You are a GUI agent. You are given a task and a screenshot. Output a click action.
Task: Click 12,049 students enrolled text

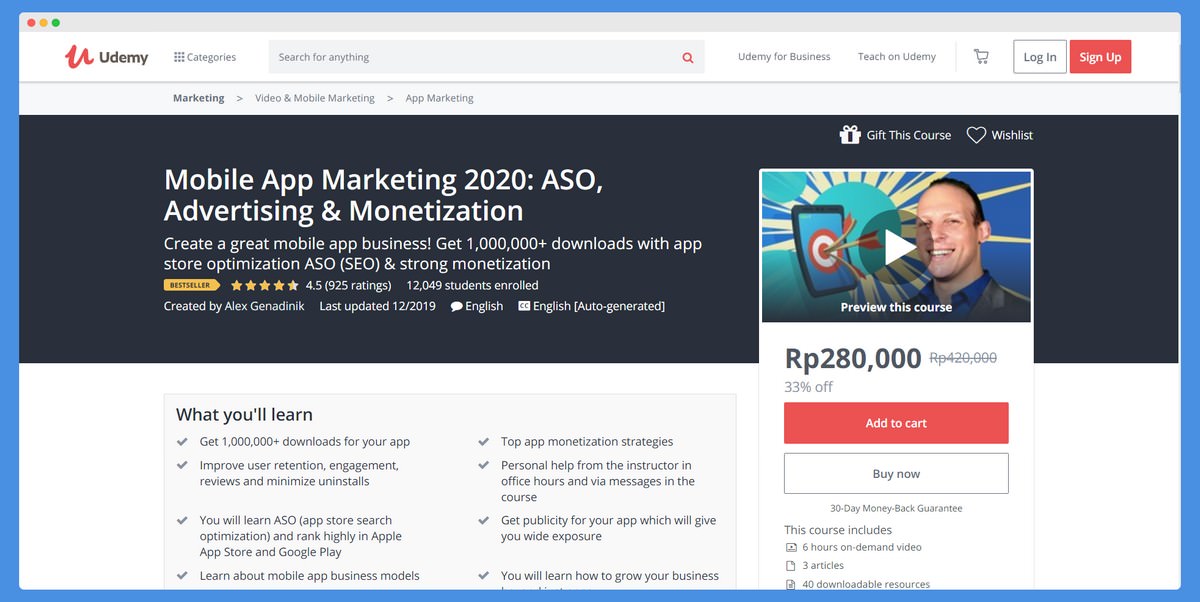pyautogui.click(x=472, y=285)
